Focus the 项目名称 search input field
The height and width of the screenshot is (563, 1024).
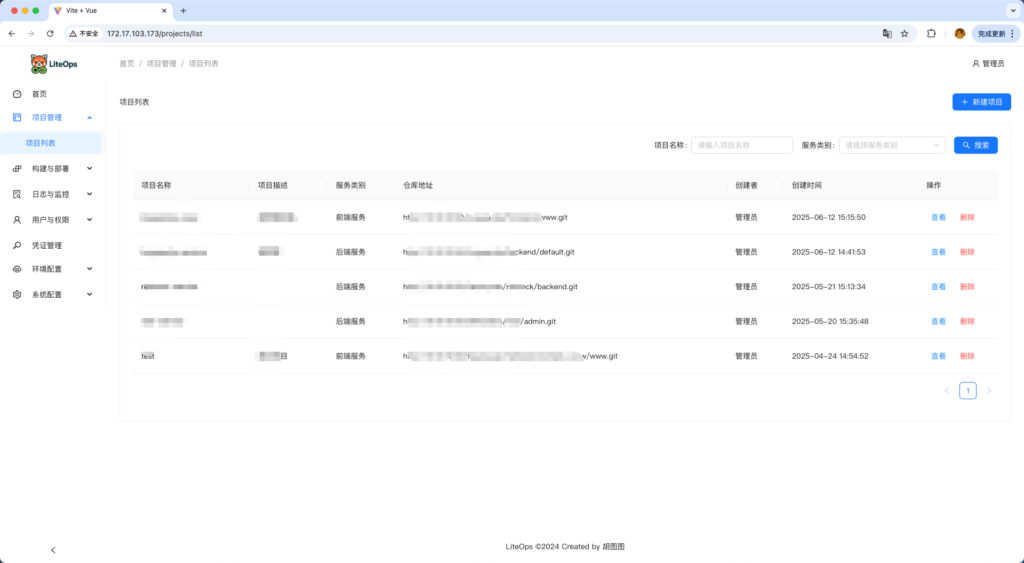point(741,145)
